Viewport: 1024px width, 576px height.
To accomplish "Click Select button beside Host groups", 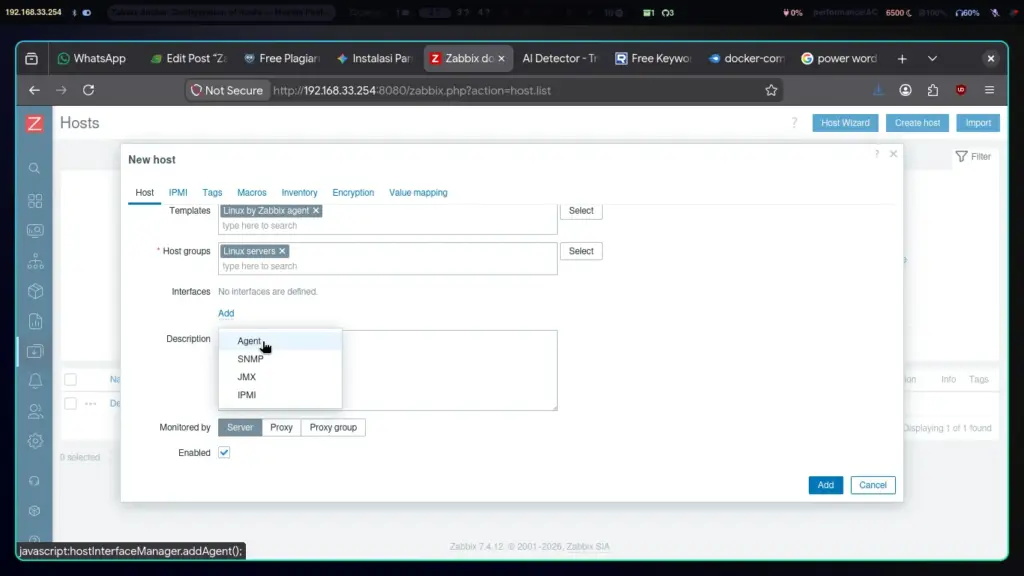I will tap(581, 251).
